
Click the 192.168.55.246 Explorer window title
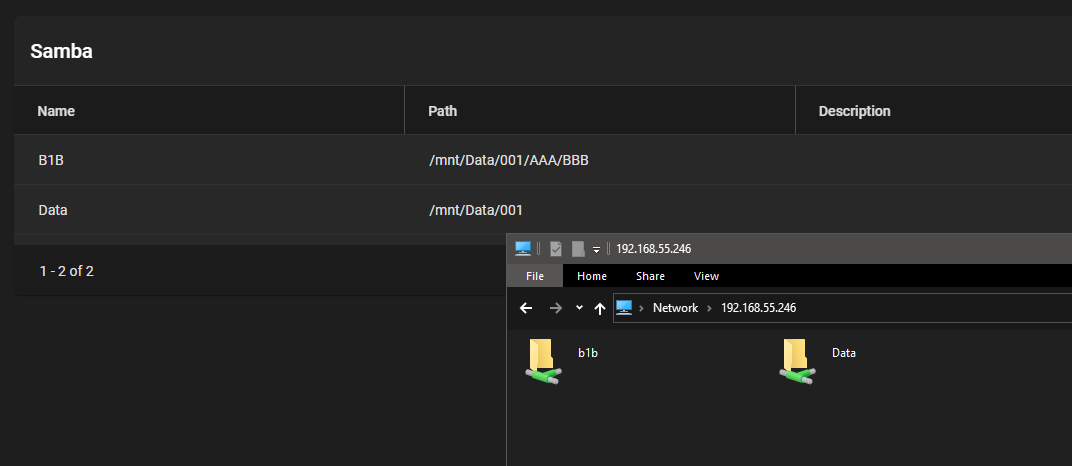(x=654, y=249)
